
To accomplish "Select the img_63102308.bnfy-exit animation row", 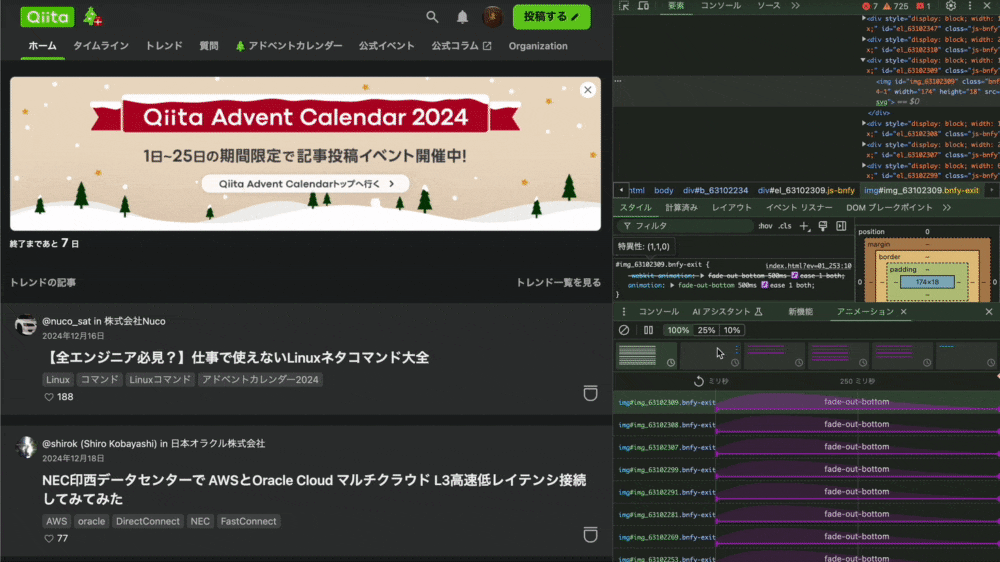I will click(806, 424).
